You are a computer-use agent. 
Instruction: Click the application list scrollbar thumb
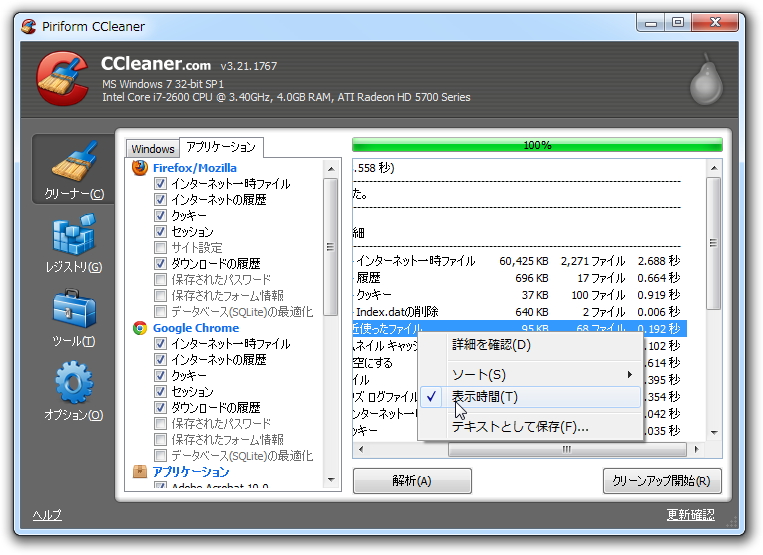331,247
